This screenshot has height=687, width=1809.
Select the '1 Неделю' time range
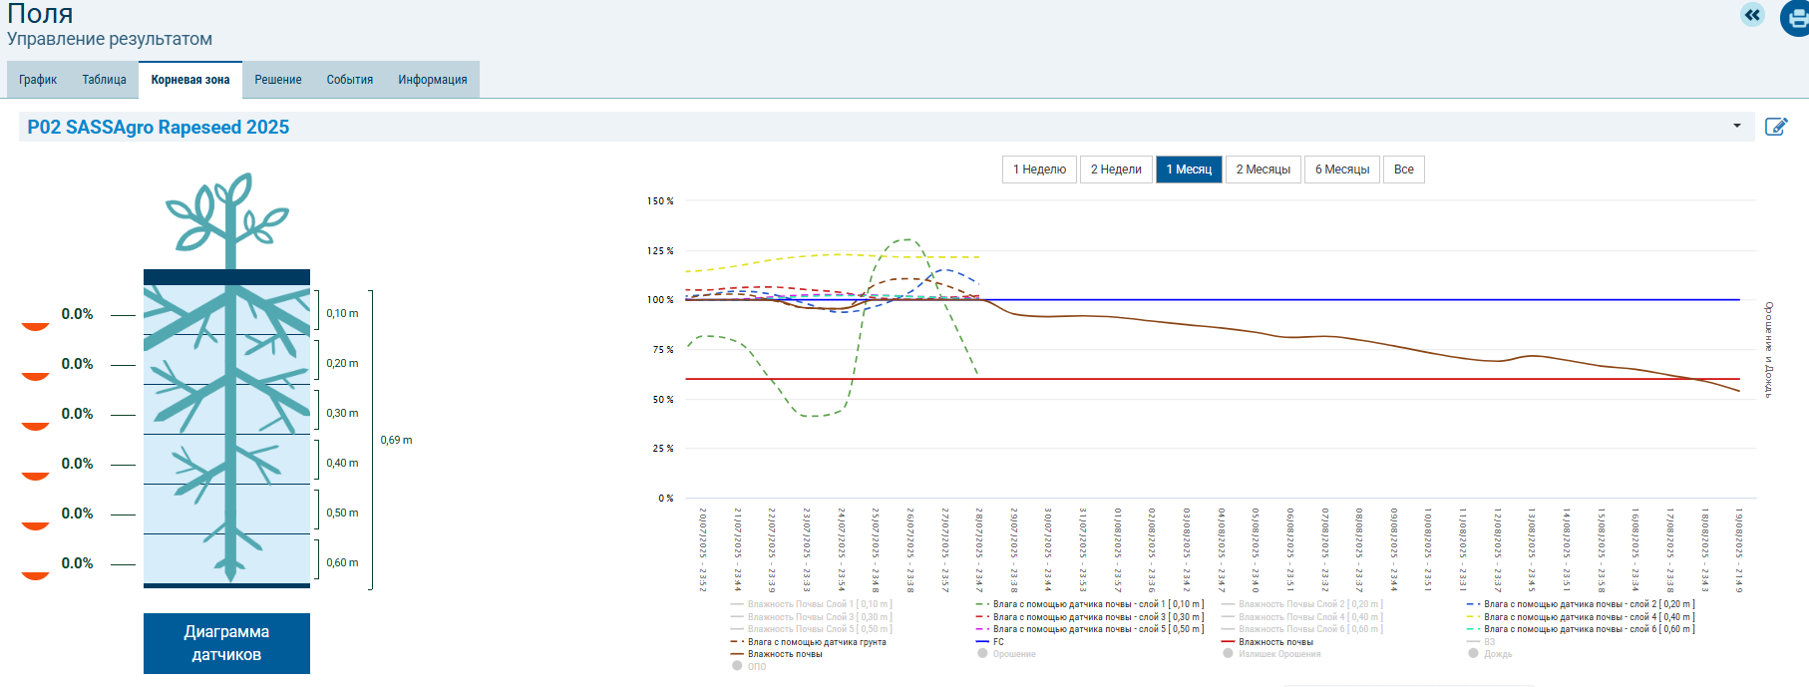tap(1039, 170)
